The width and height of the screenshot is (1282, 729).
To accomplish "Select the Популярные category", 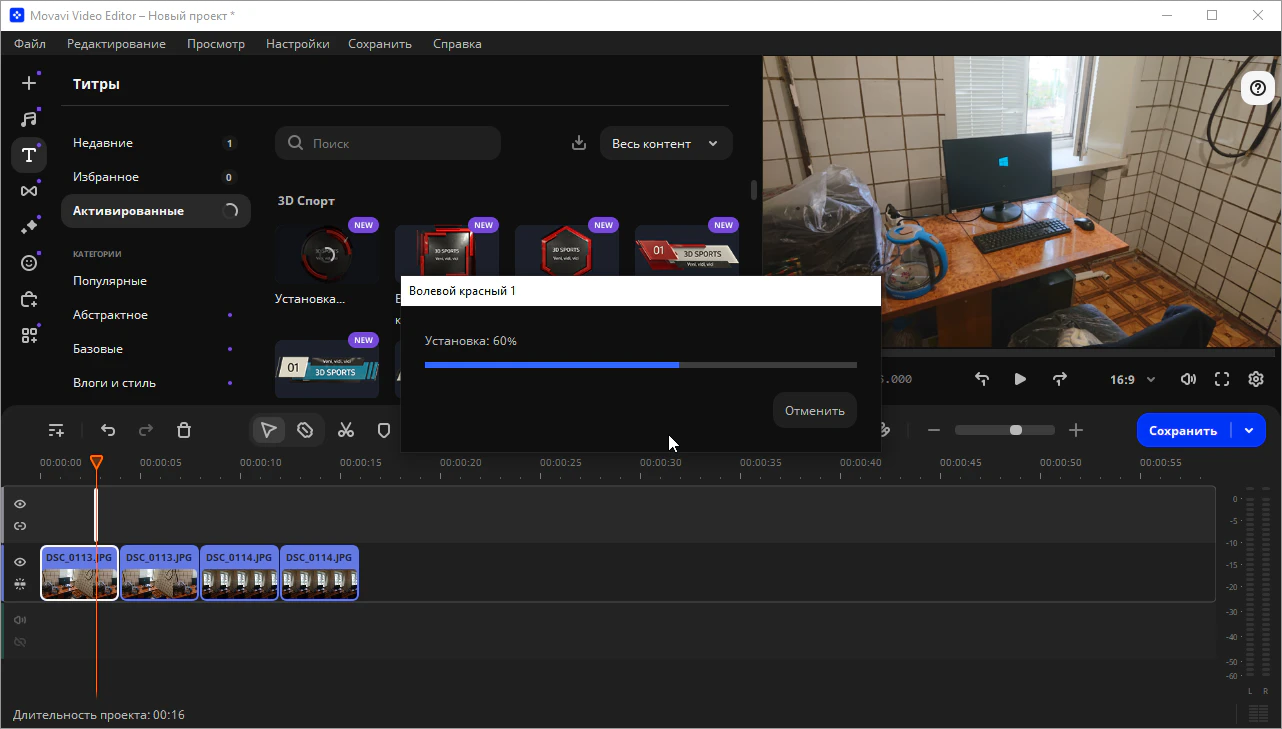I will tap(110, 281).
